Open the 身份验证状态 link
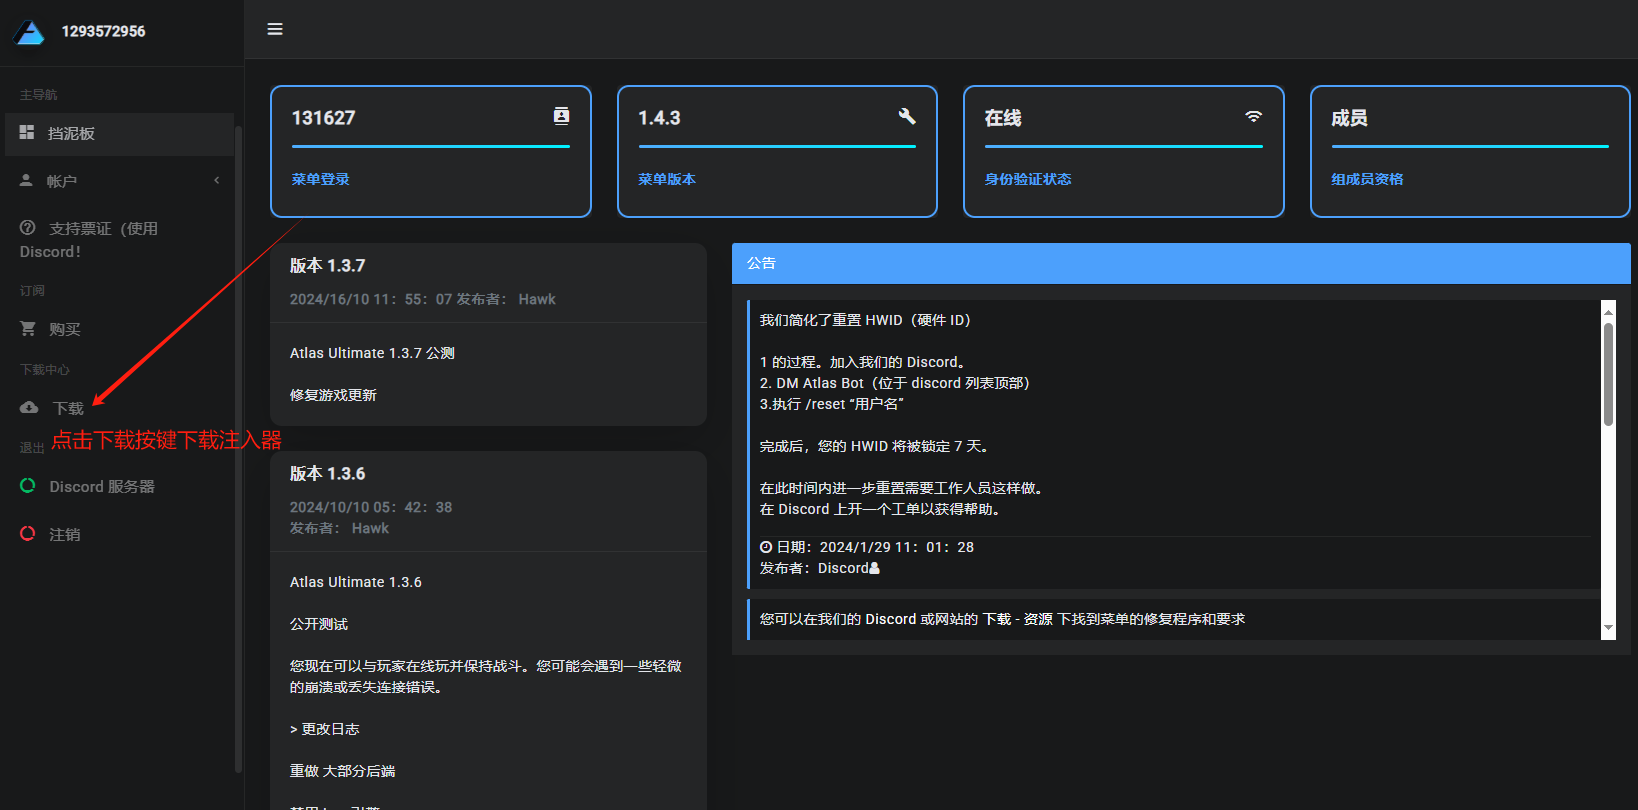This screenshot has height=810, width=1638. click(x=1028, y=179)
